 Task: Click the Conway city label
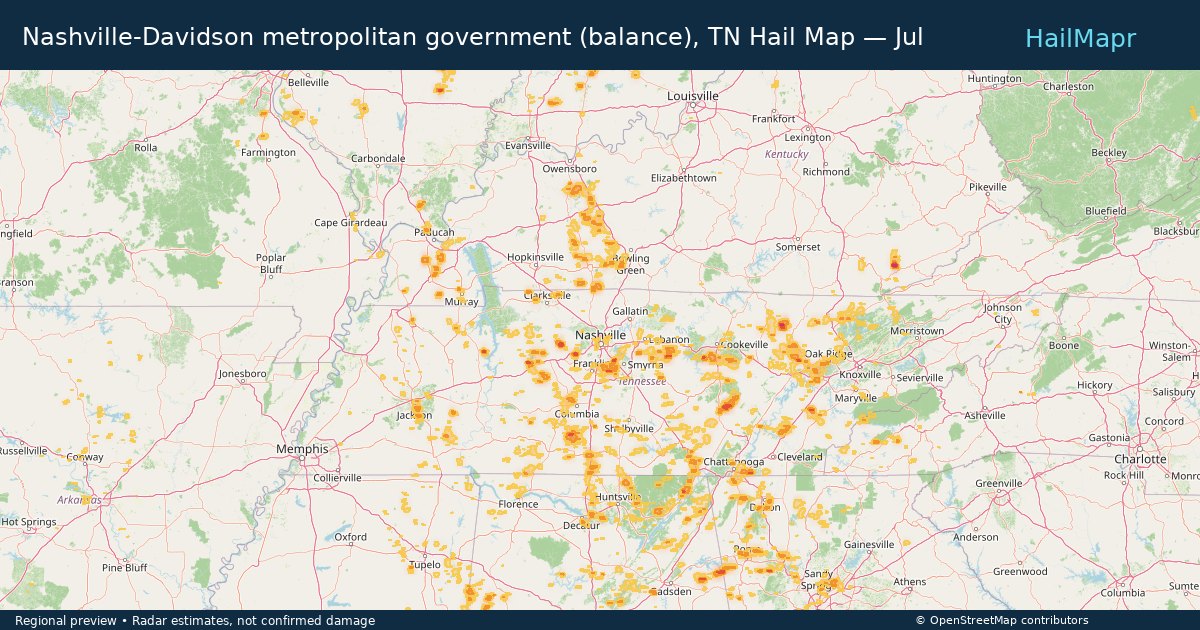coord(85,457)
